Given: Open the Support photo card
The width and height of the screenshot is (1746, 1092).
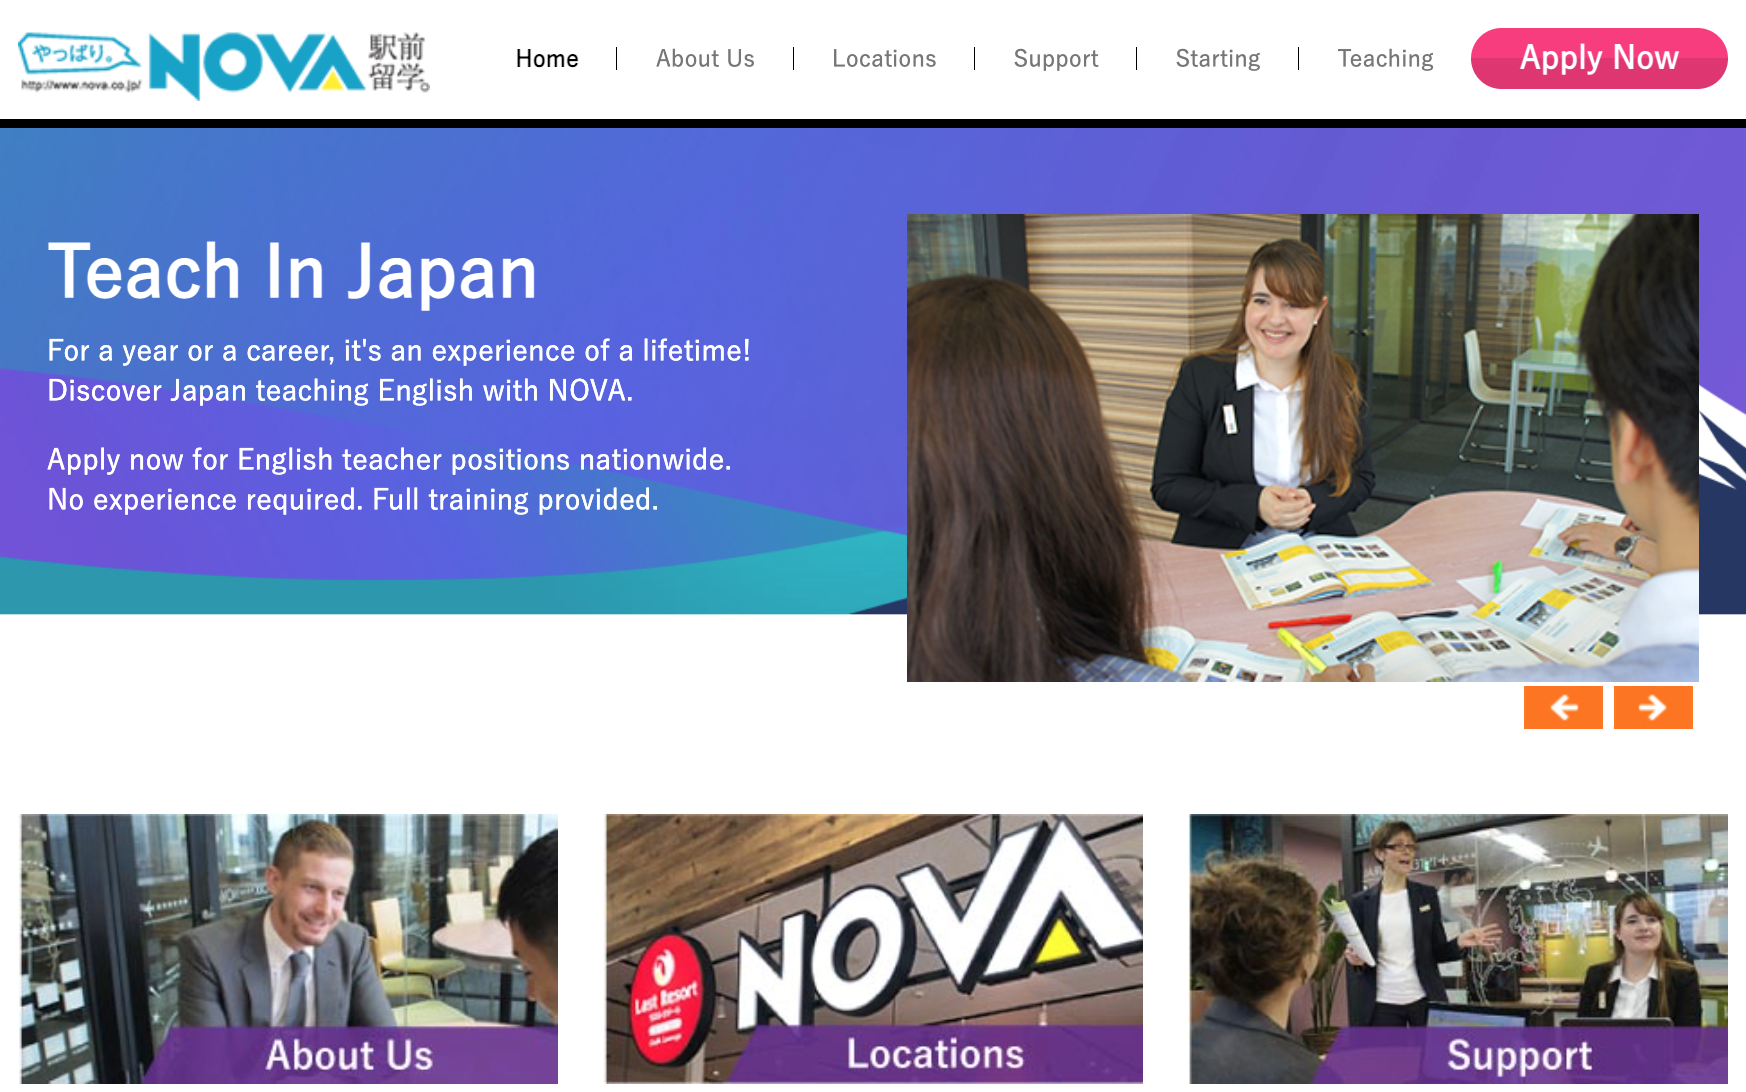Looking at the screenshot, I should (1459, 949).
